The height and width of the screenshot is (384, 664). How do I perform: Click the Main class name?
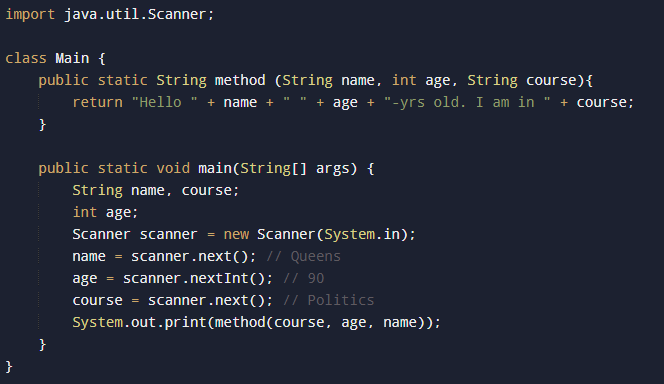click(x=72, y=58)
